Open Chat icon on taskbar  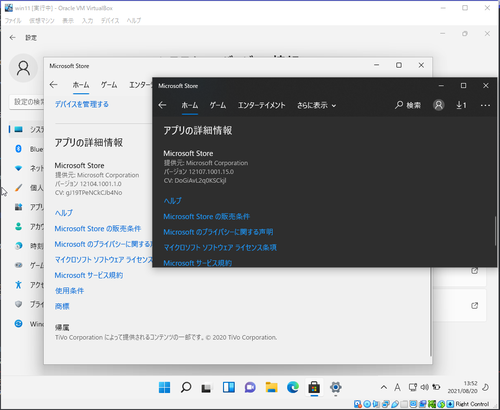tap(250, 387)
